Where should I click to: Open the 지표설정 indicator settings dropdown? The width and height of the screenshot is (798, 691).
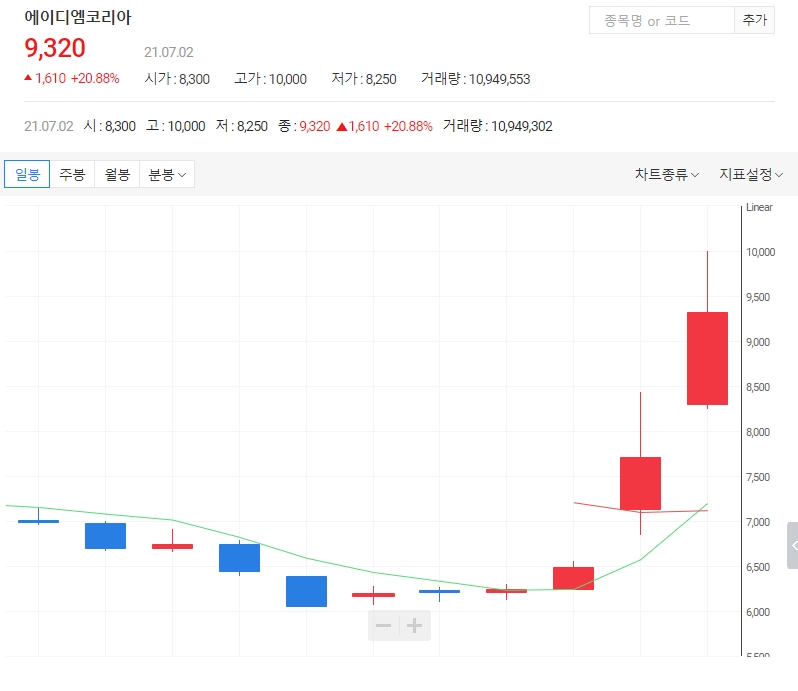[x=751, y=175]
